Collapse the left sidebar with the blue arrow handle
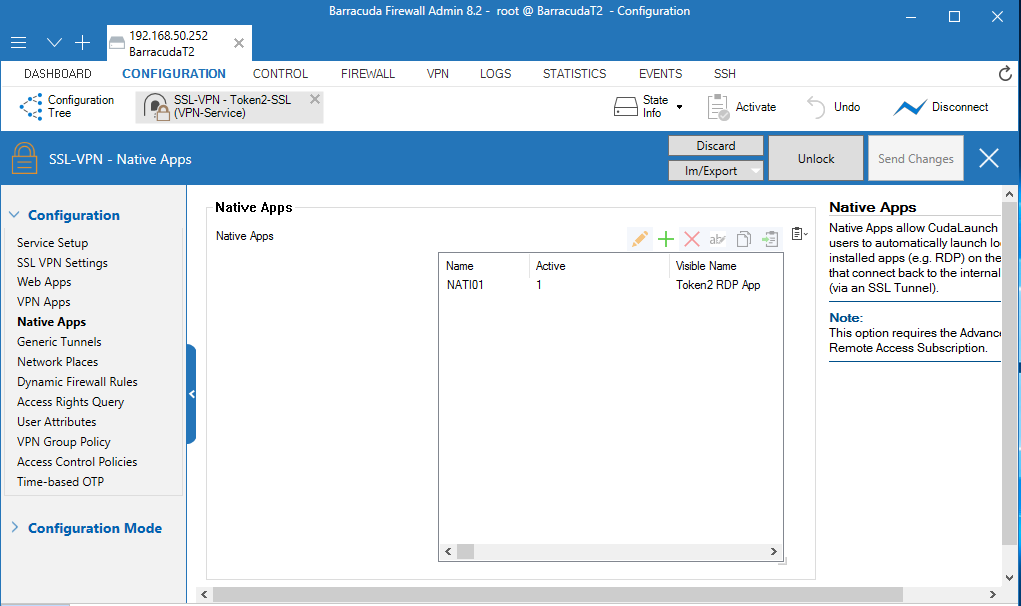 pyautogui.click(x=191, y=394)
